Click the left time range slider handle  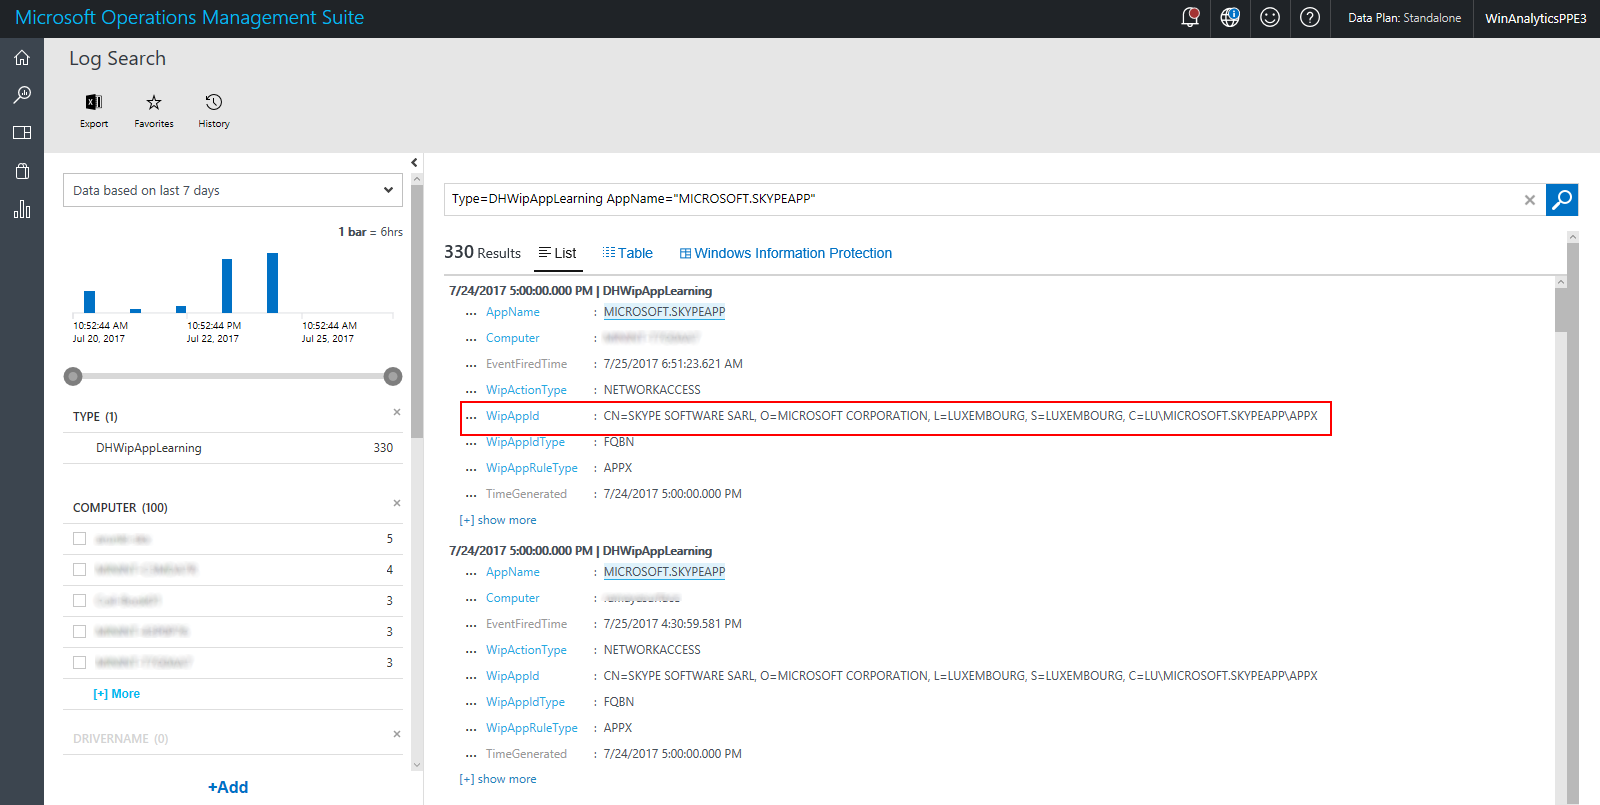(x=73, y=376)
